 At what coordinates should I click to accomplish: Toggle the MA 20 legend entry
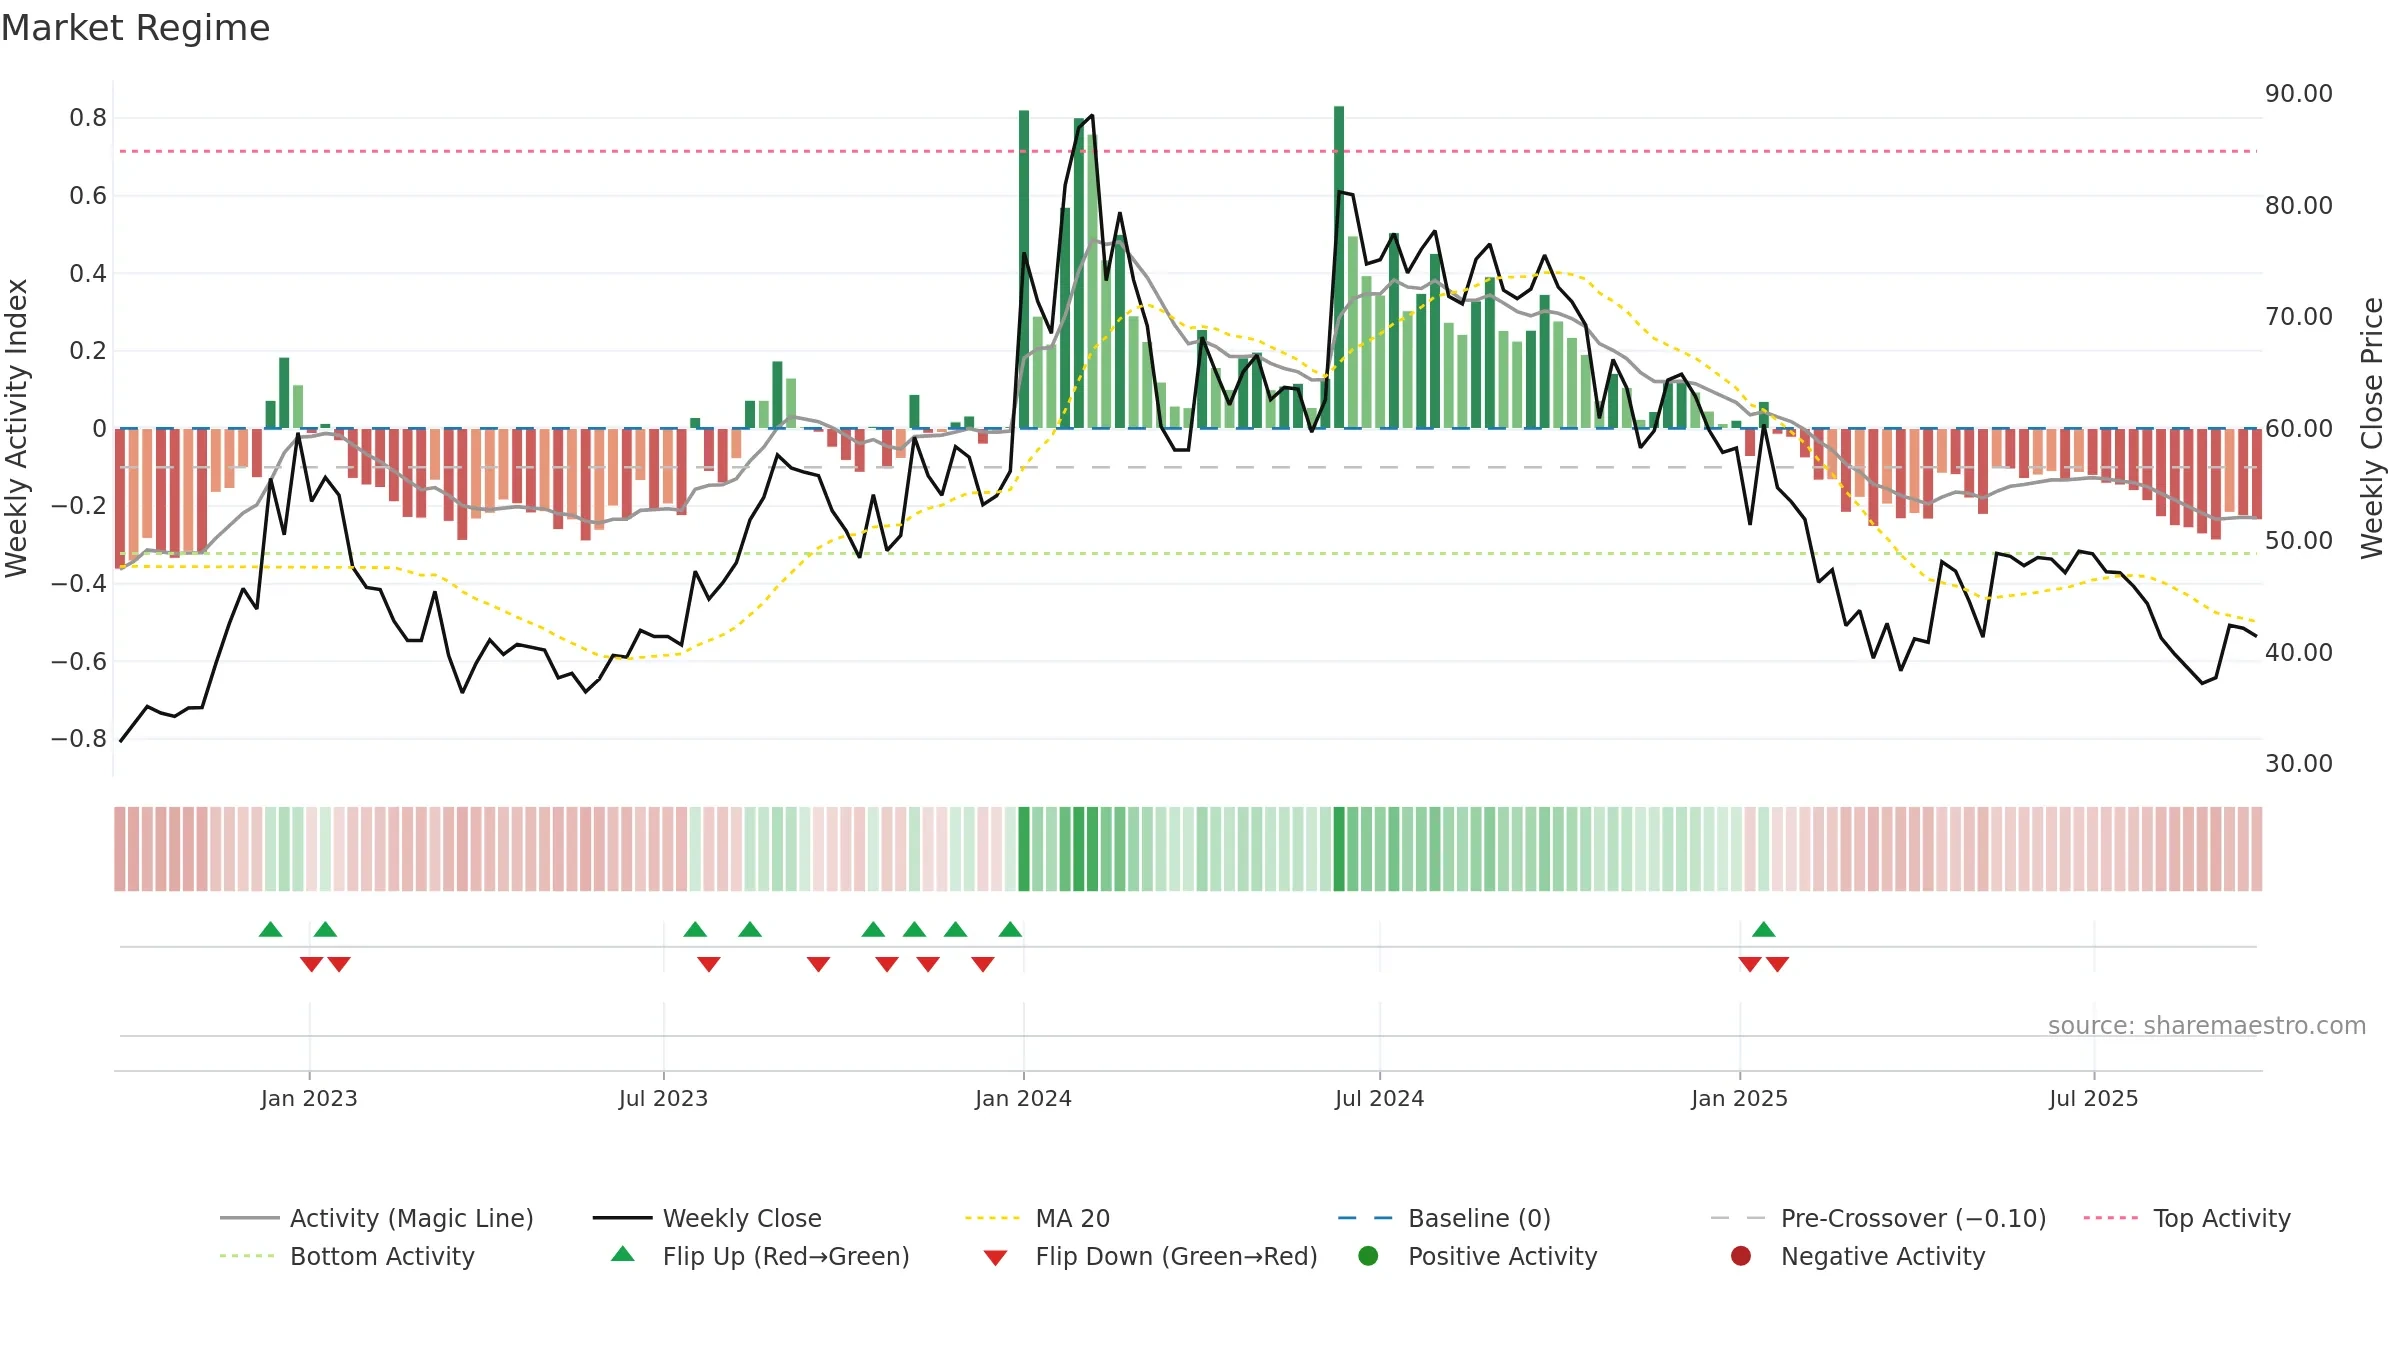tap(1038, 1218)
